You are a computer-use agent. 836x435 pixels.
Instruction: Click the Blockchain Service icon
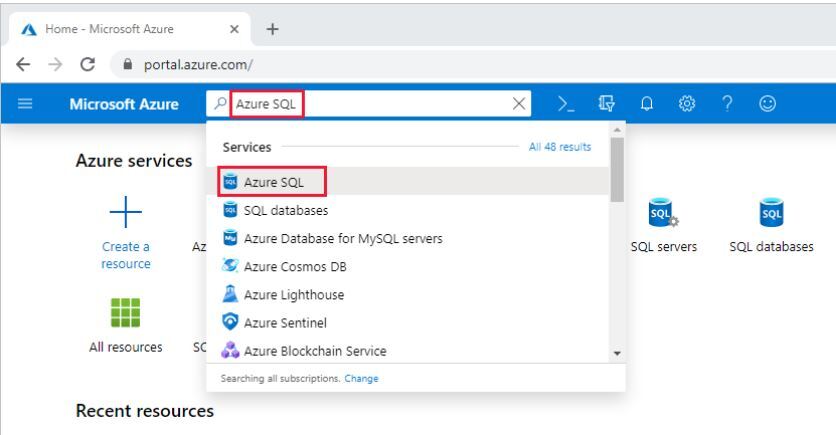(230, 350)
